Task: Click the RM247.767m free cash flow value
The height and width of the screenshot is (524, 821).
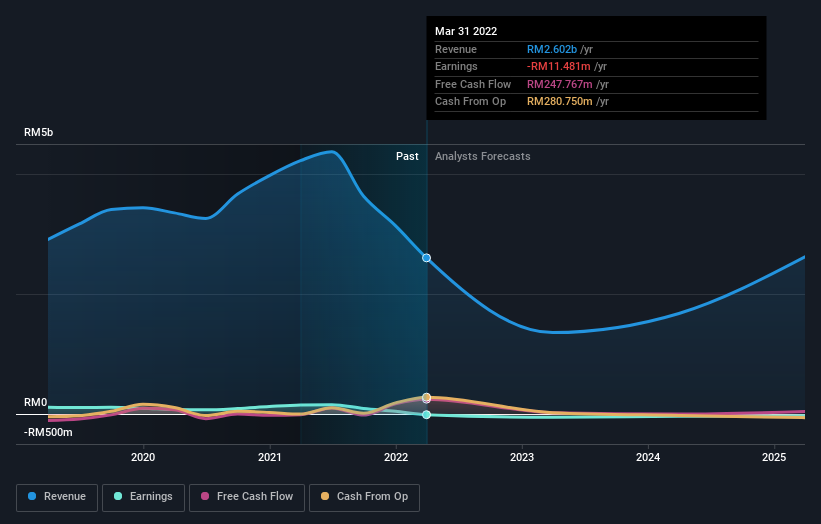Action: (x=560, y=84)
